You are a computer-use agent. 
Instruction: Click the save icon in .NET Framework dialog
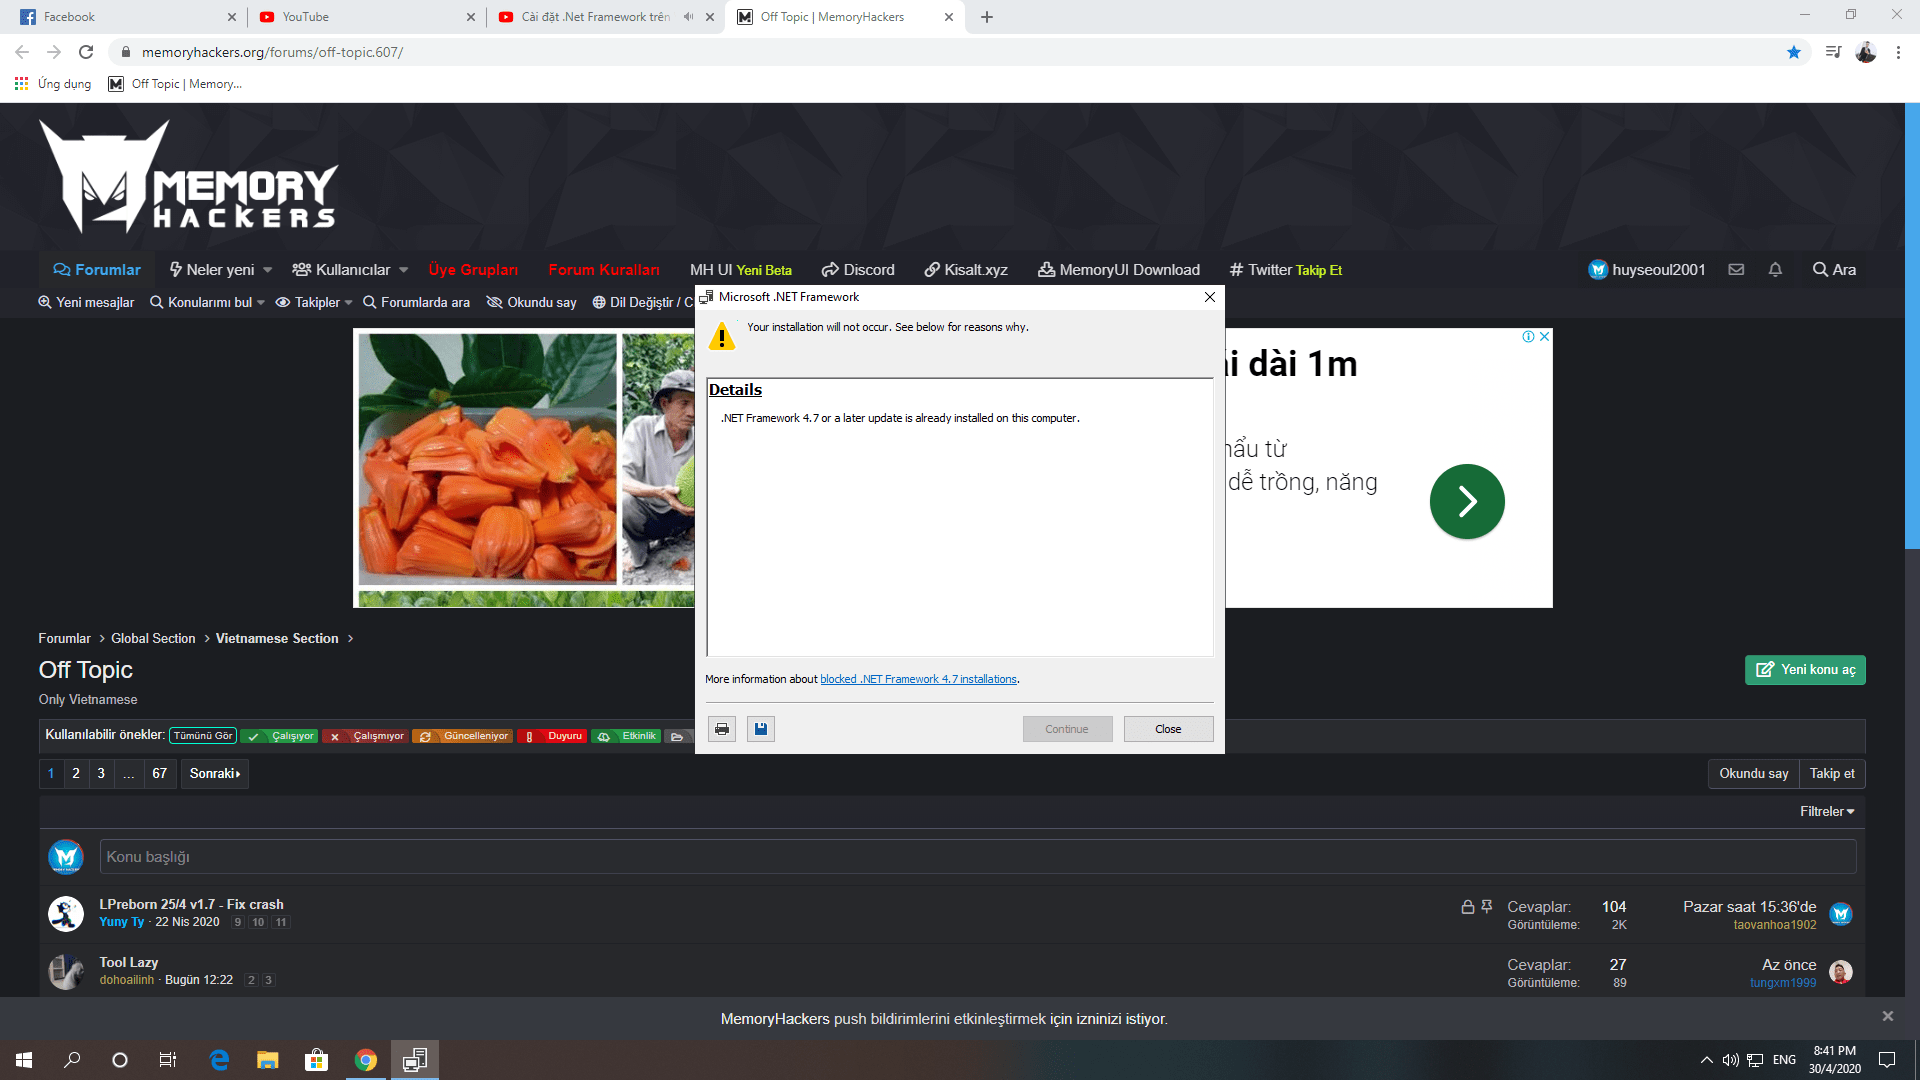coord(761,729)
